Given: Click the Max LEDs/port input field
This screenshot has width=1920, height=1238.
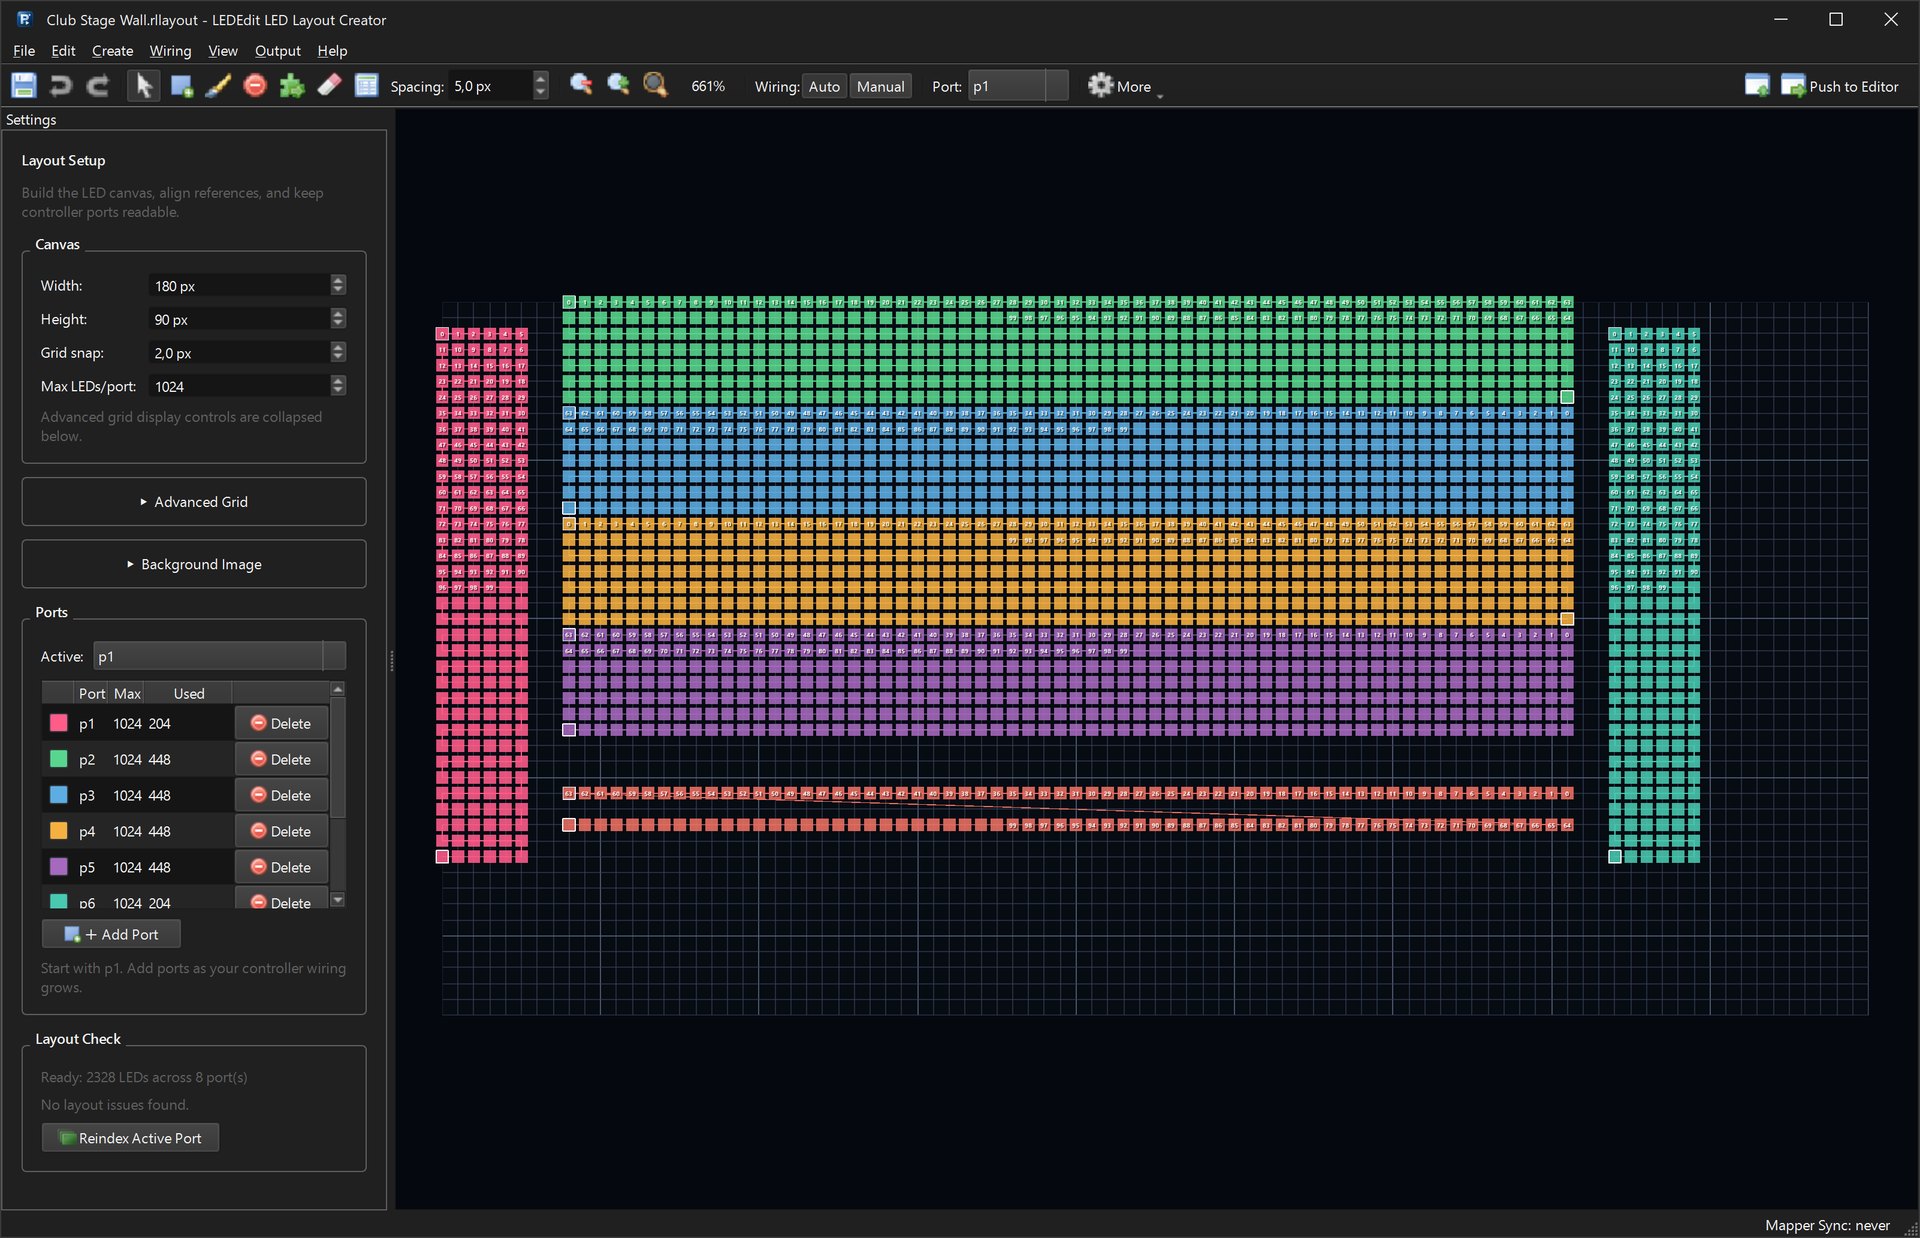Looking at the screenshot, I should [x=239, y=386].
